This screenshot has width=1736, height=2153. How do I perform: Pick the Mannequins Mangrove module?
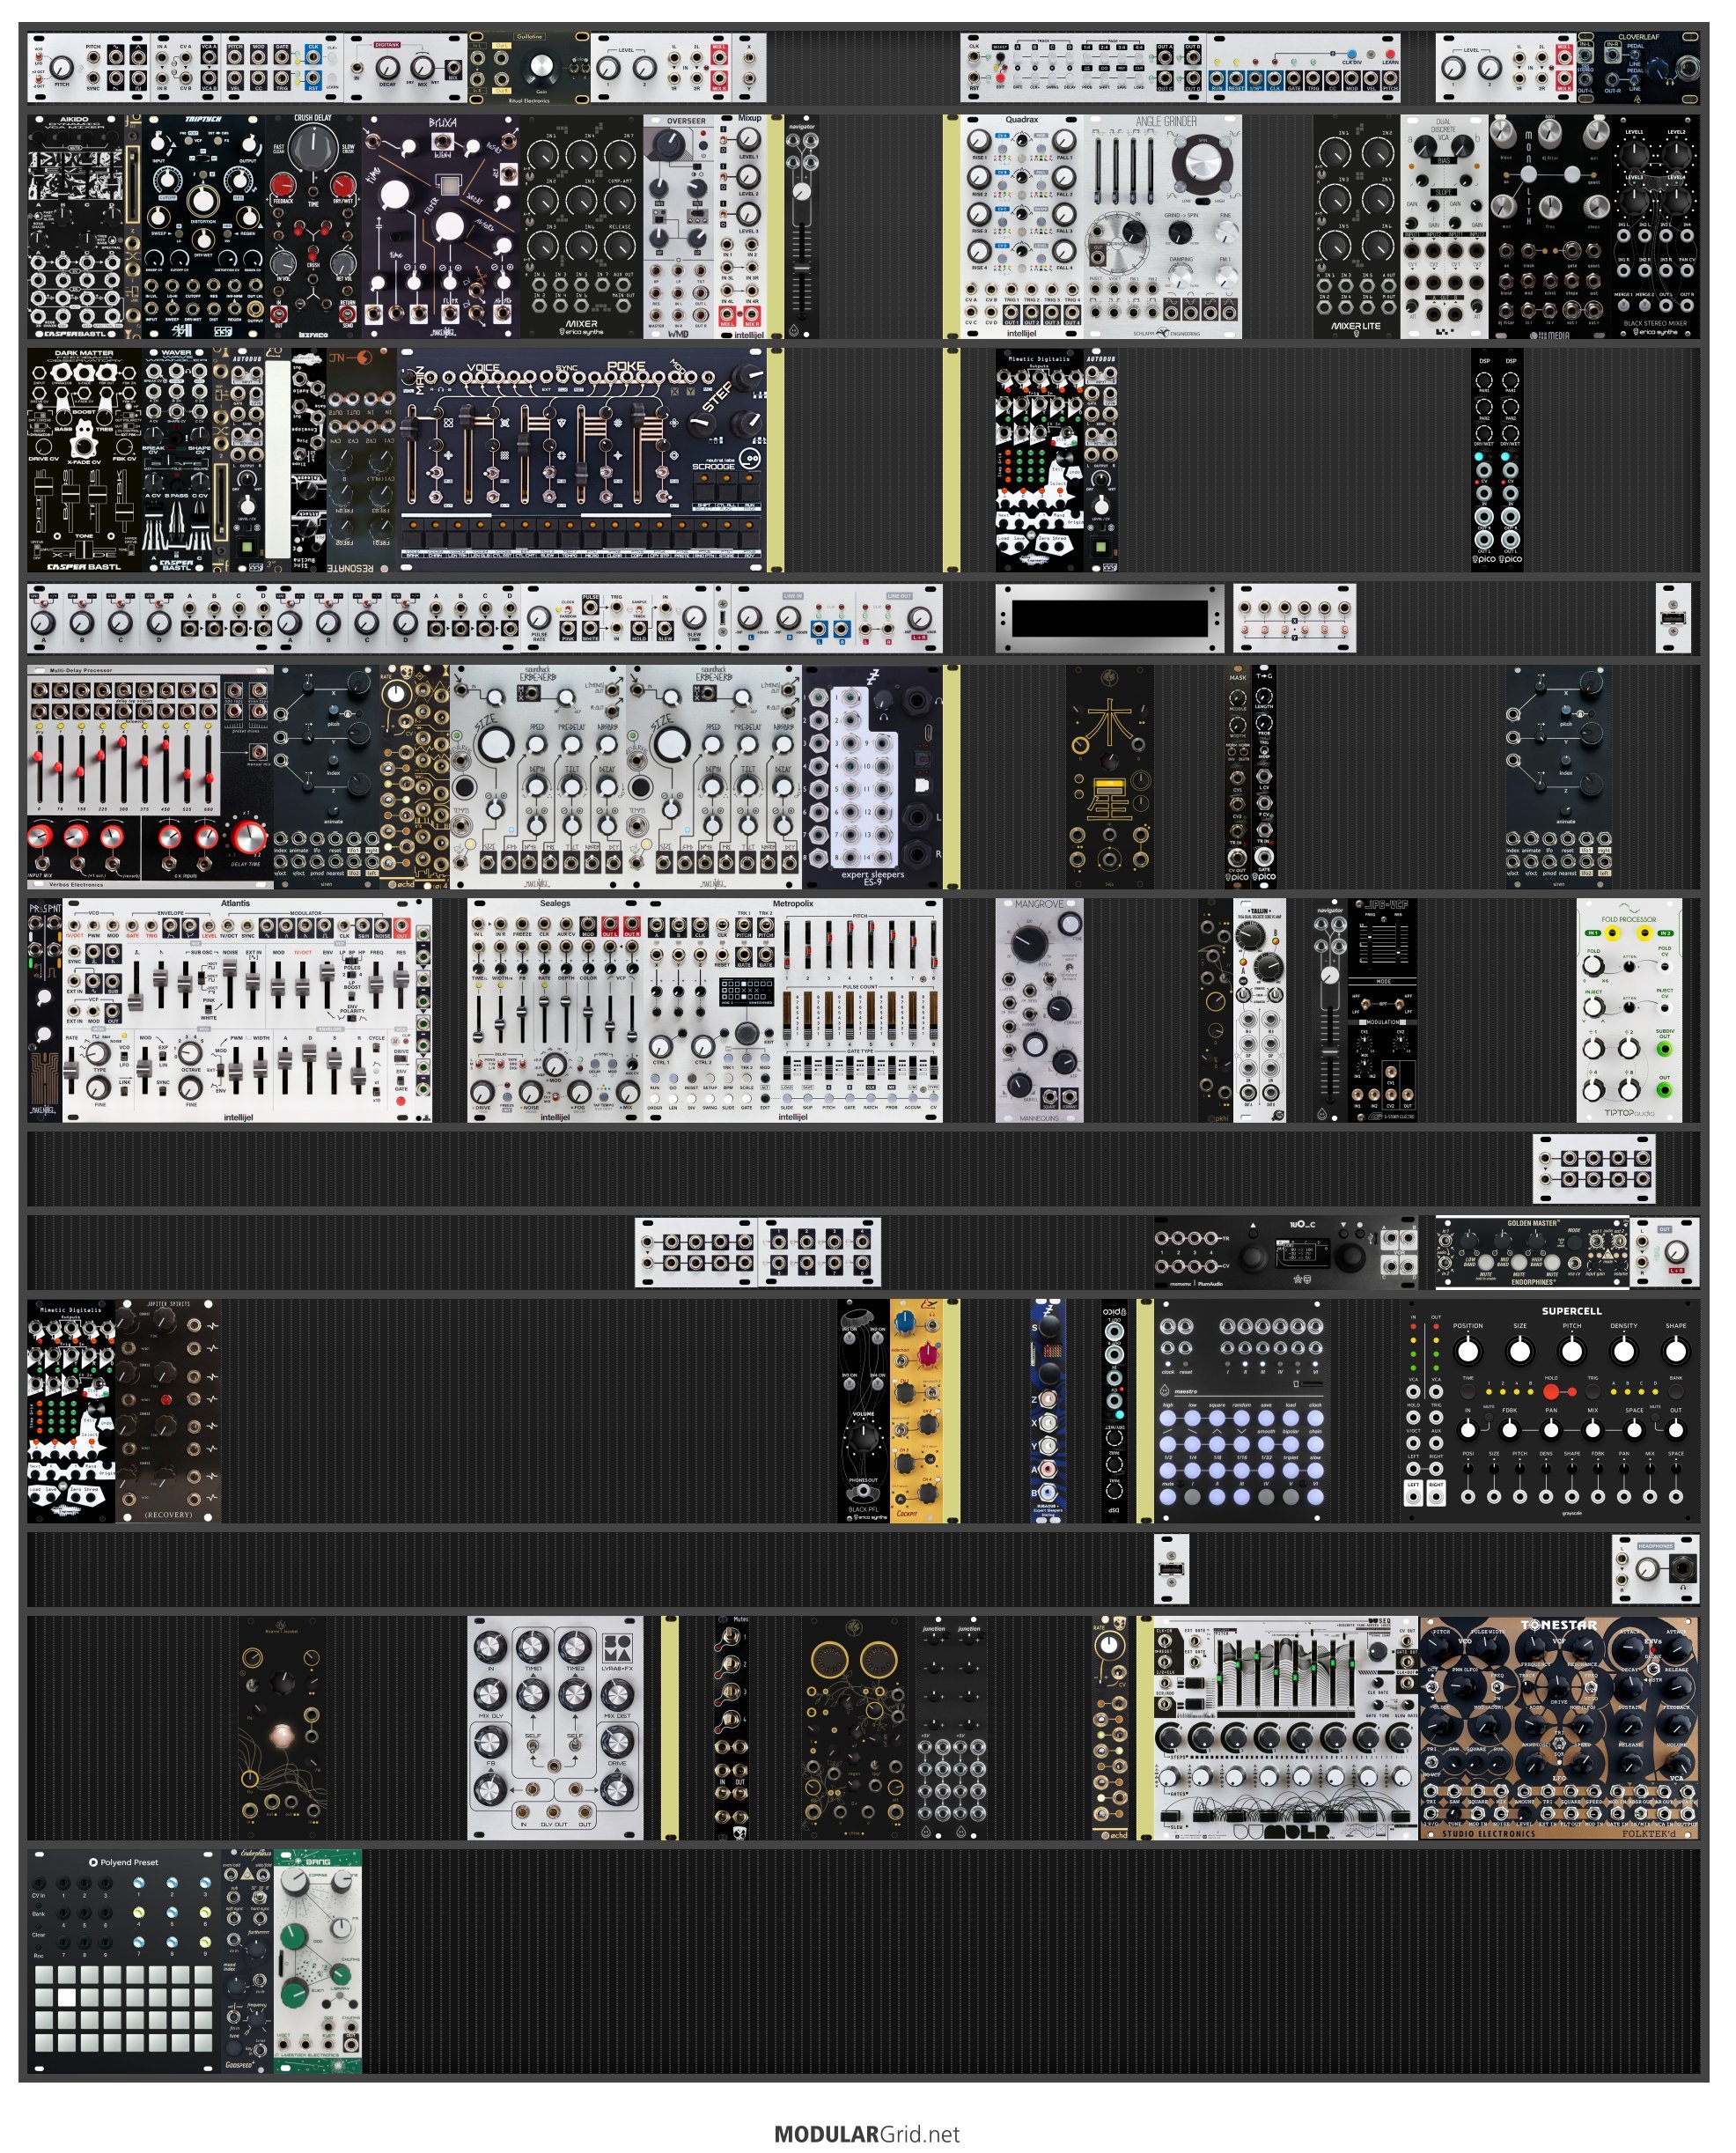1040,1010
